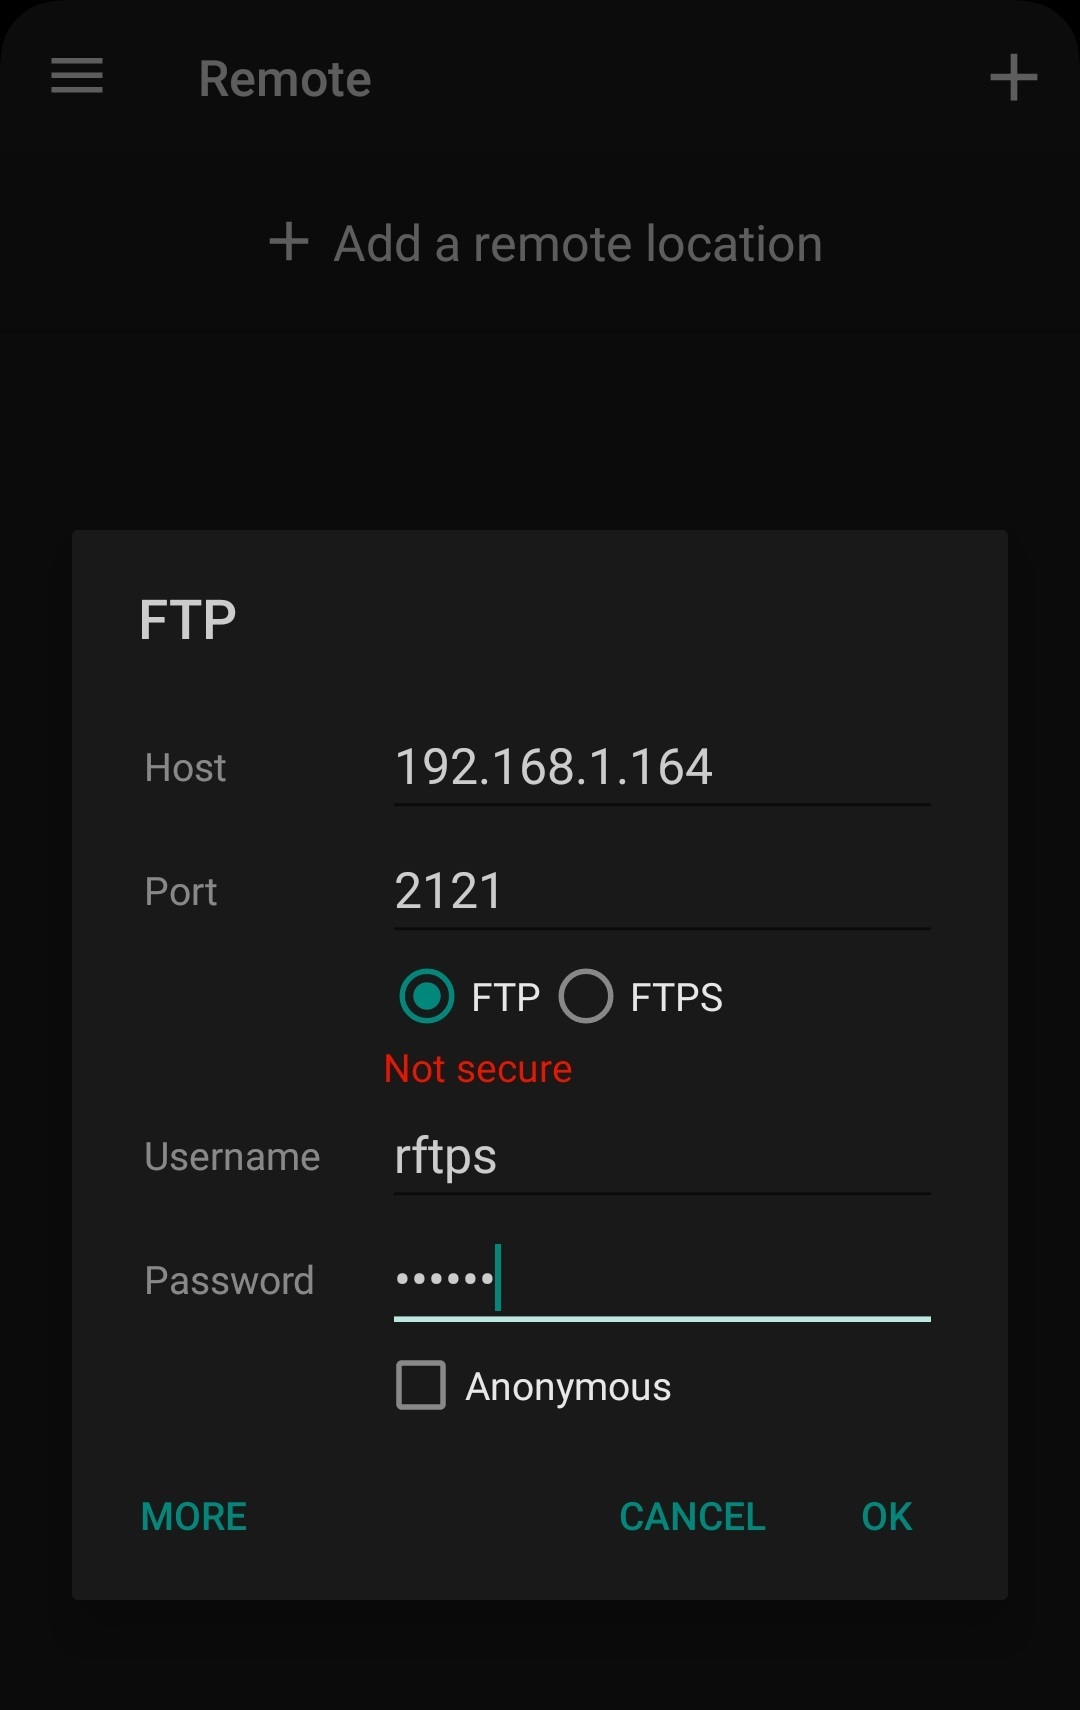Image resolution: width=1080 pixels, height=1710 pixels.
Task: Open the navigation drawer menu
Action: click(x=75, y=77)
